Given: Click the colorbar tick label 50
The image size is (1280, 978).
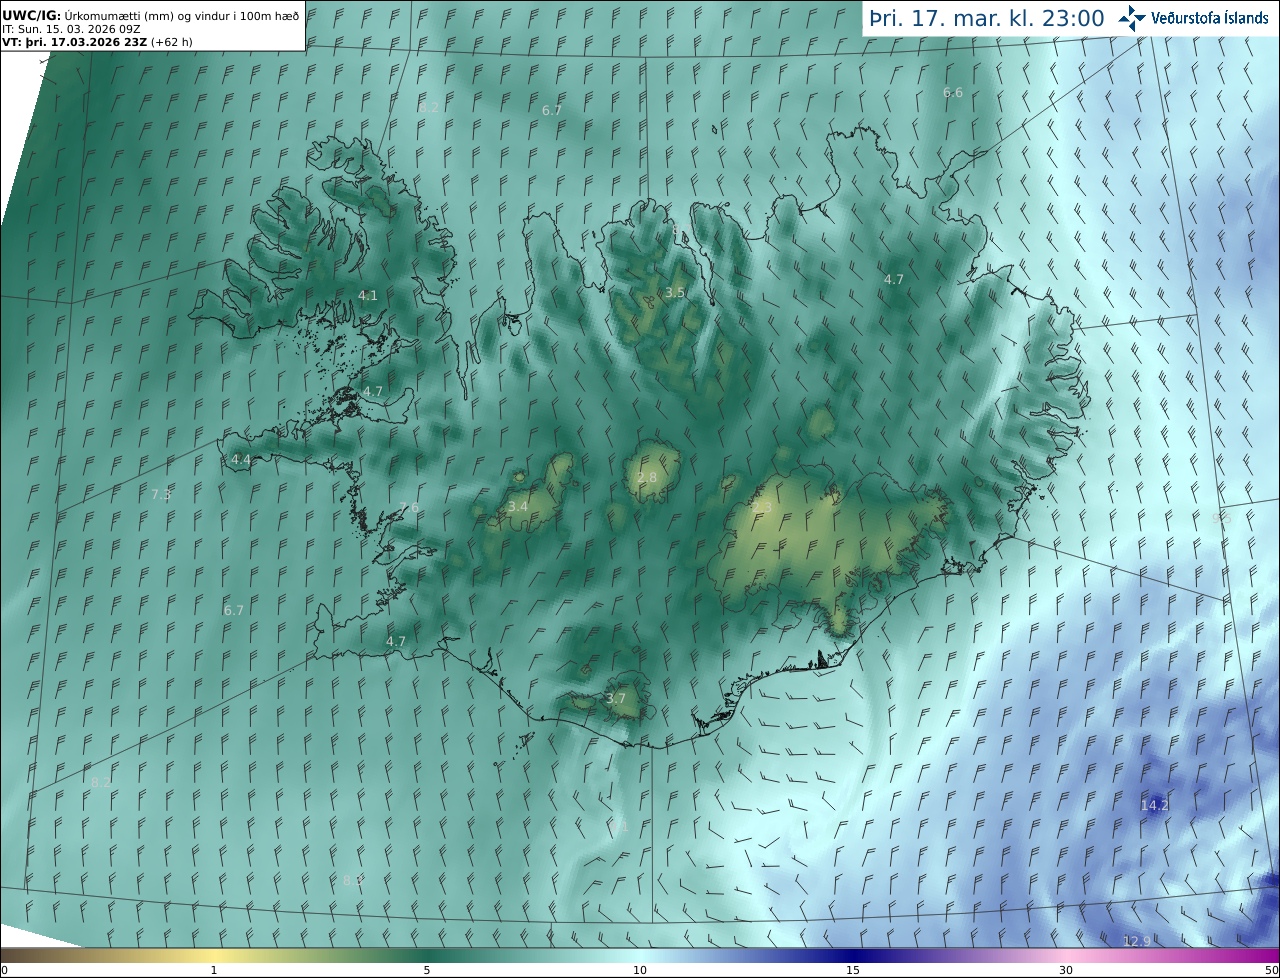Looking at the screenshot, I should [x=1271, y=970].
